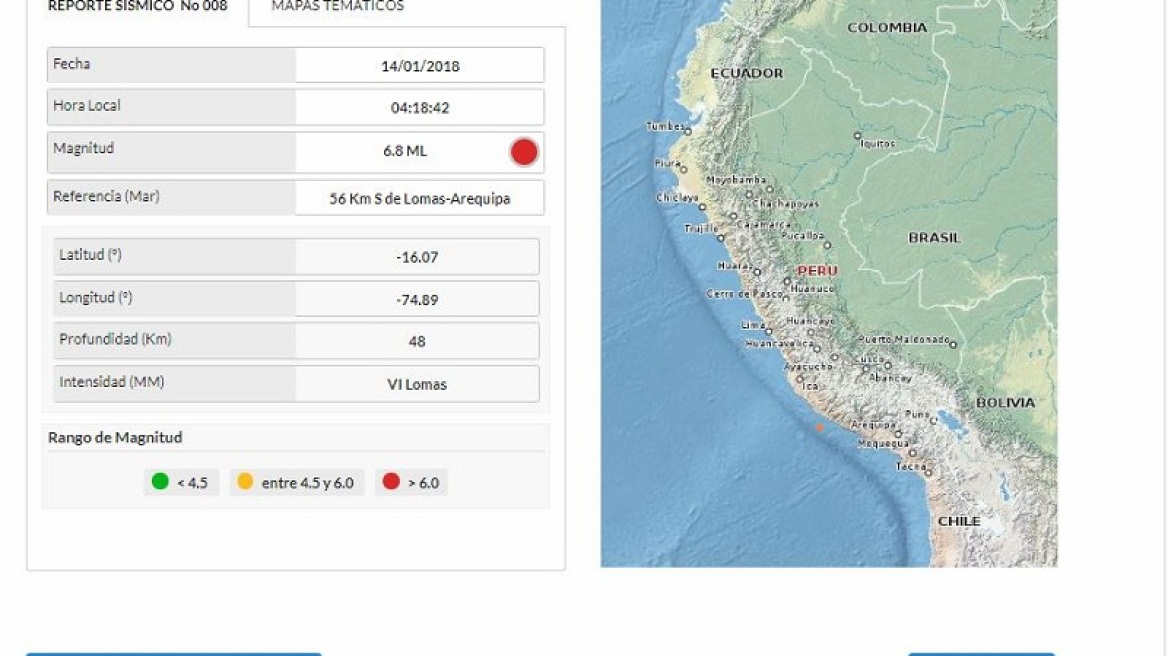Viewport: 1168px width, 656px height.
Task: Click the Referencia value 56 Km S de Lomas-Arequipa
Action: coord(419,199)
